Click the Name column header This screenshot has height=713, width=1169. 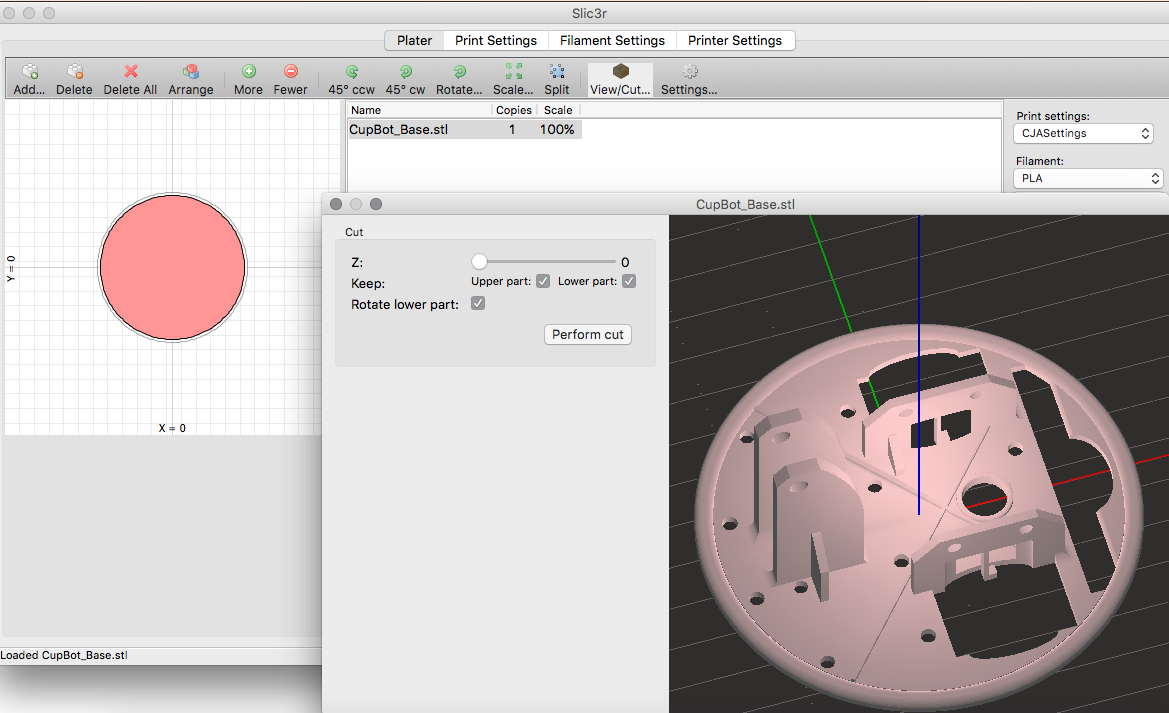419,110
